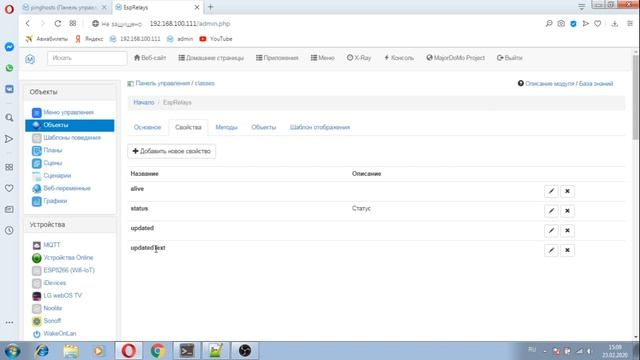Open Opera sidebar search icon
This screenshot has height=360, width=640.
pos(9,118)
